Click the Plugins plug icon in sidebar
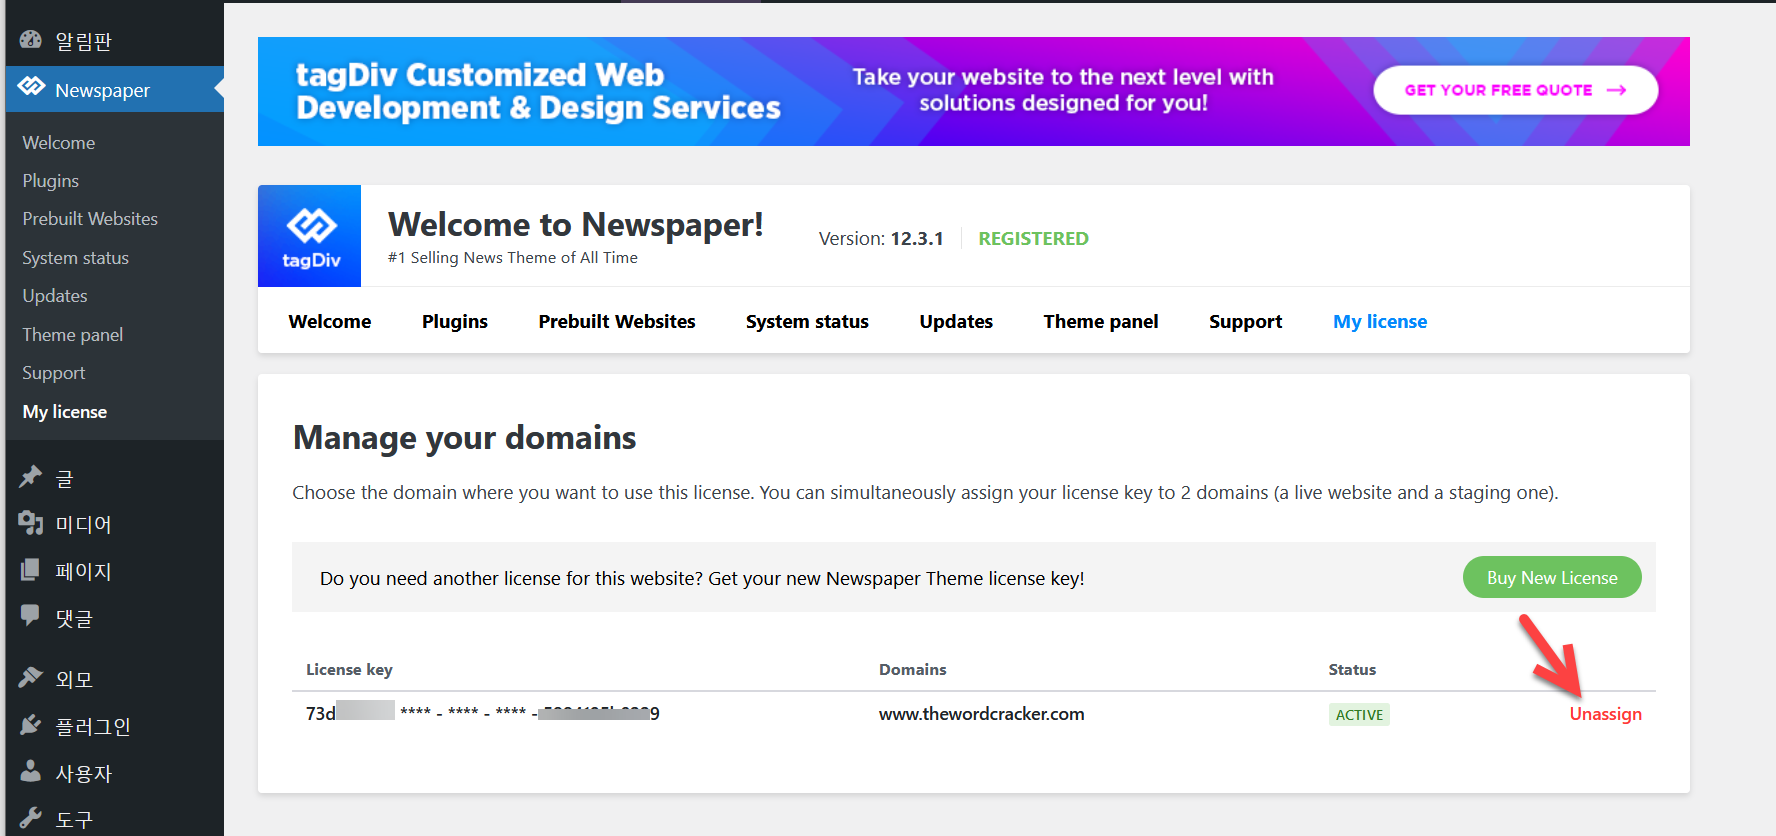 [x=31, y=725]
